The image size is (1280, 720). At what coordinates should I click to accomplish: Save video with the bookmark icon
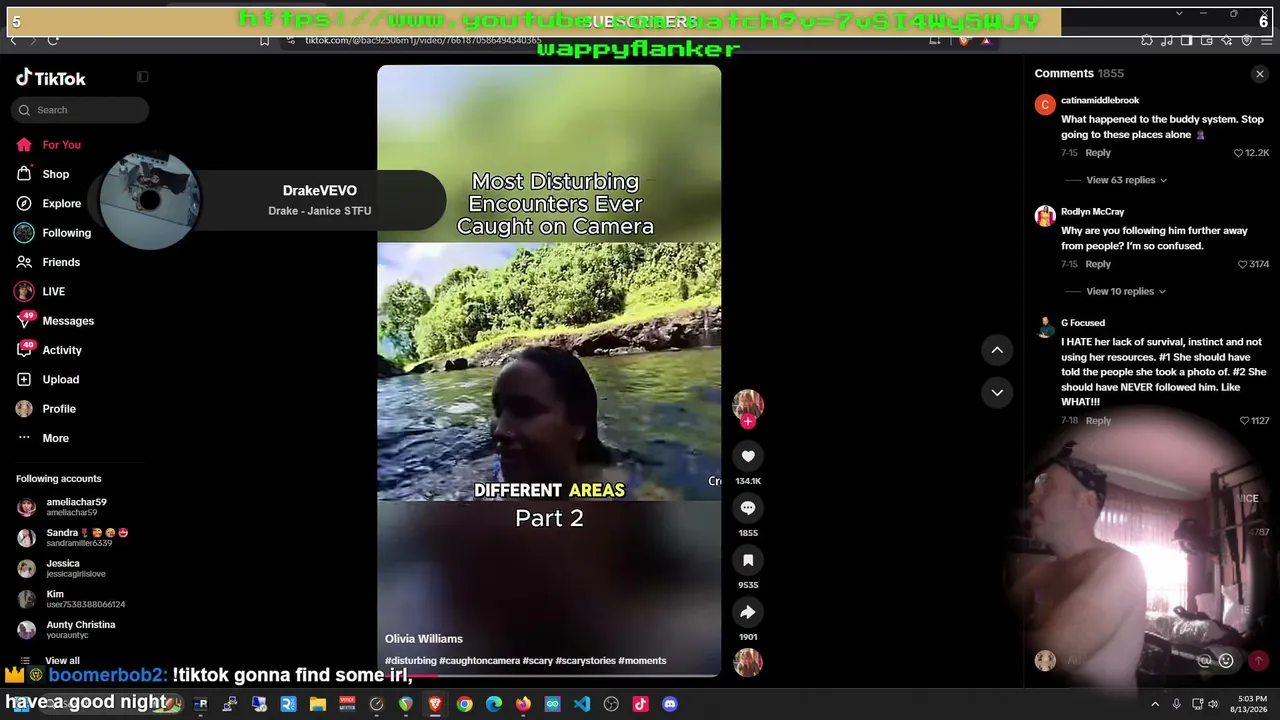pyautogui.click(x=748, y=560)
